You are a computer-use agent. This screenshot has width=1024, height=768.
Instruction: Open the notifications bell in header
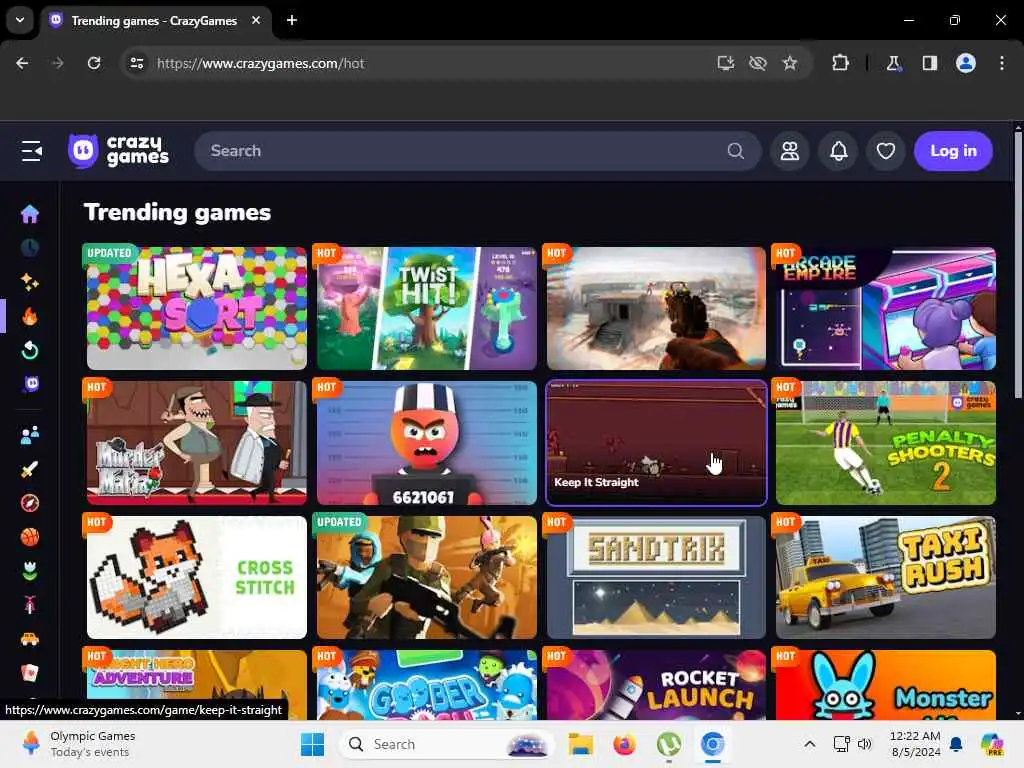tap(839, 151)
